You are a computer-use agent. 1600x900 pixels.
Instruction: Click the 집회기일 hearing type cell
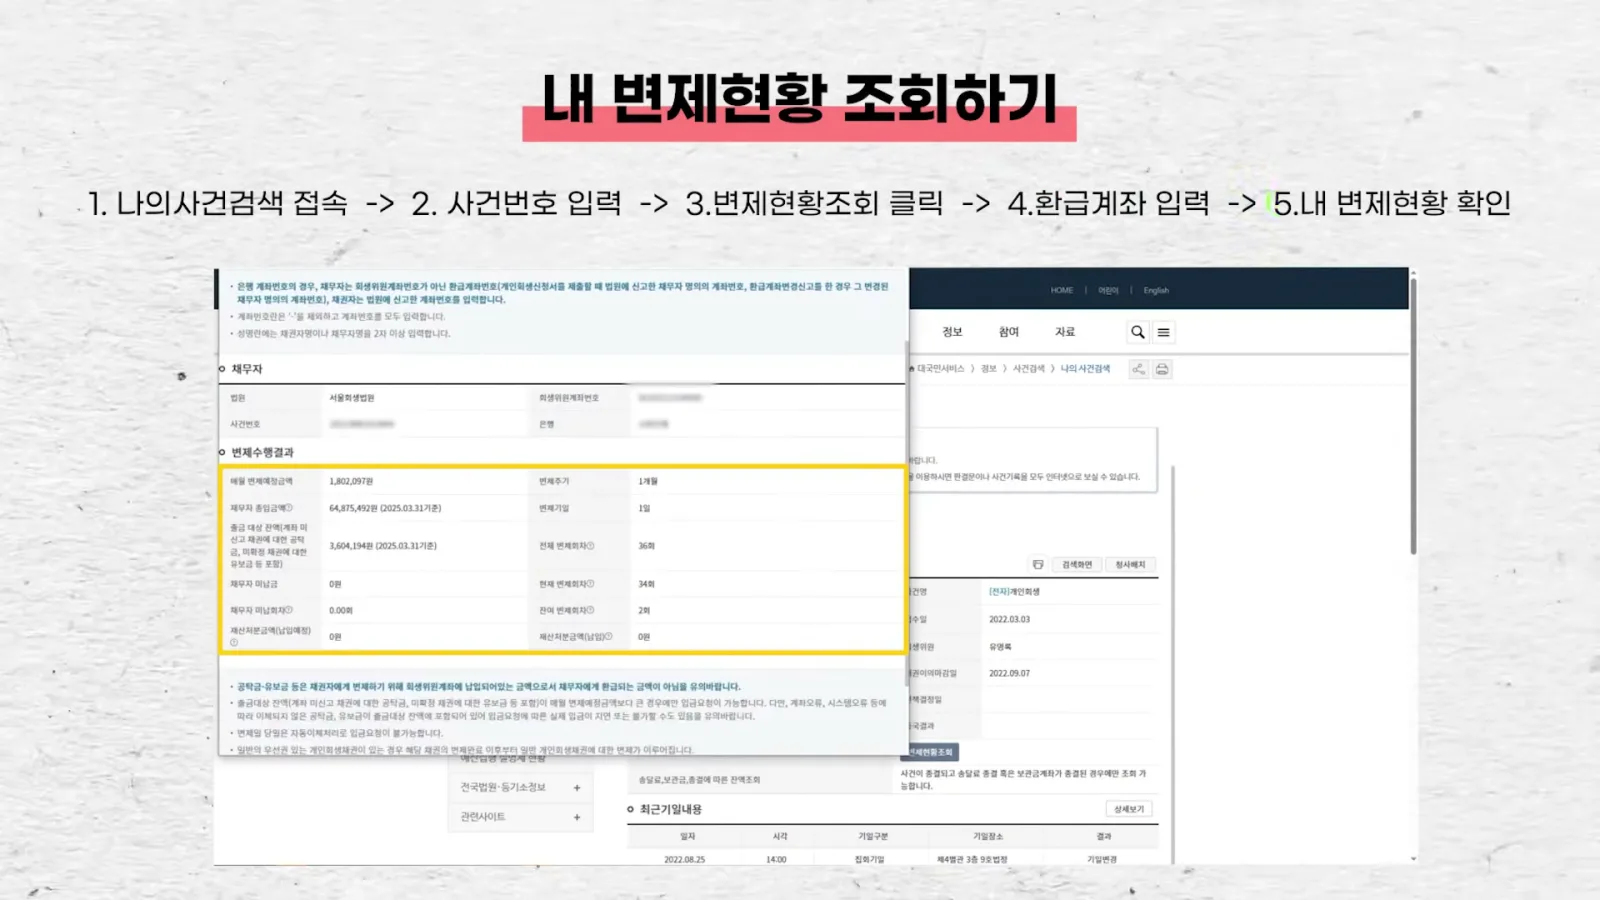(x=869, y=859)
